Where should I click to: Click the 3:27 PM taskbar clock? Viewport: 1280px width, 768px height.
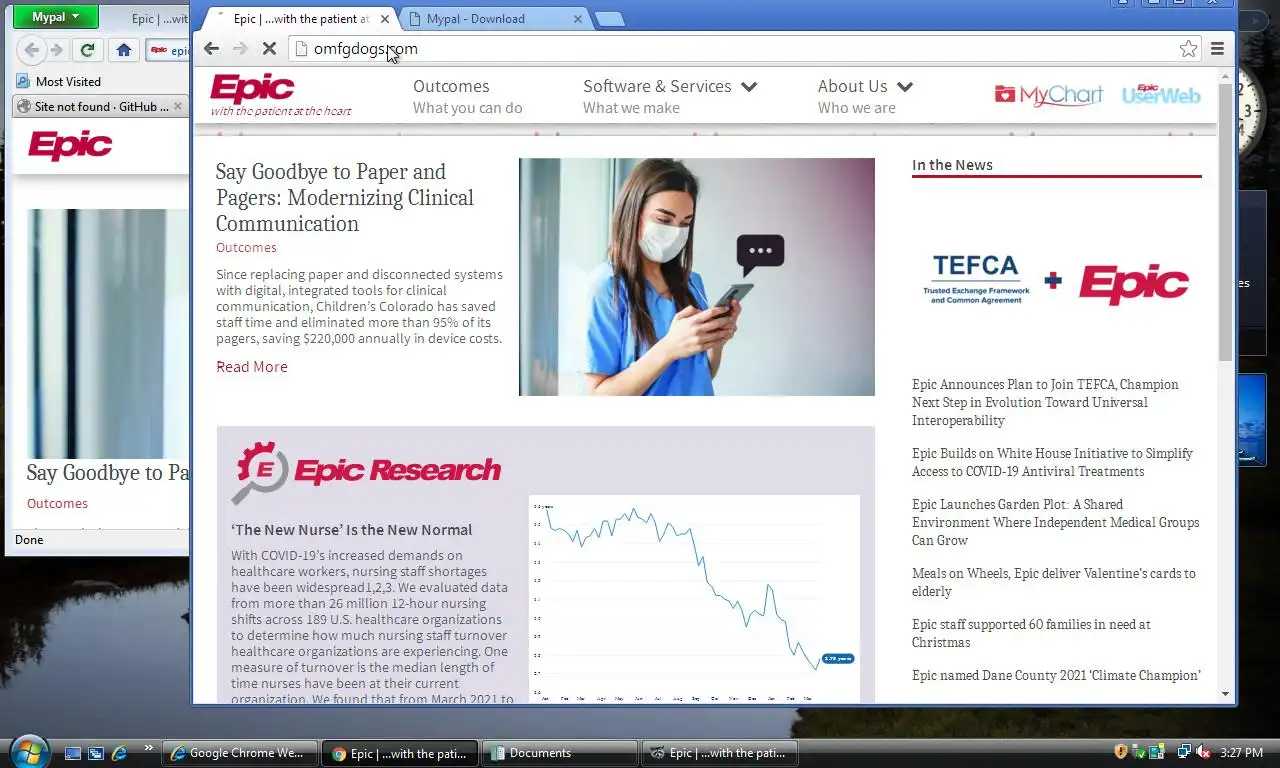pos(1242,753)
